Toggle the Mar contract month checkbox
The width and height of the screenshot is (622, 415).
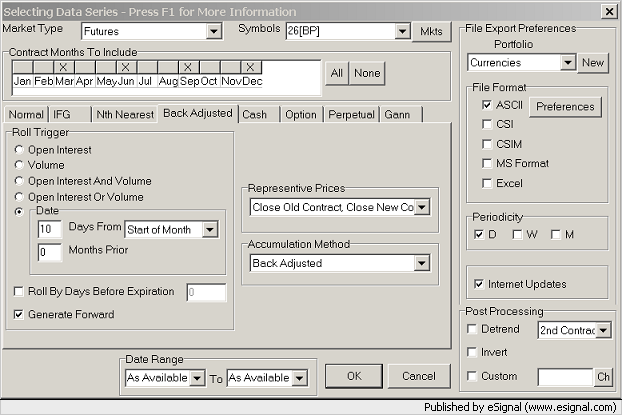pos(63,68)
